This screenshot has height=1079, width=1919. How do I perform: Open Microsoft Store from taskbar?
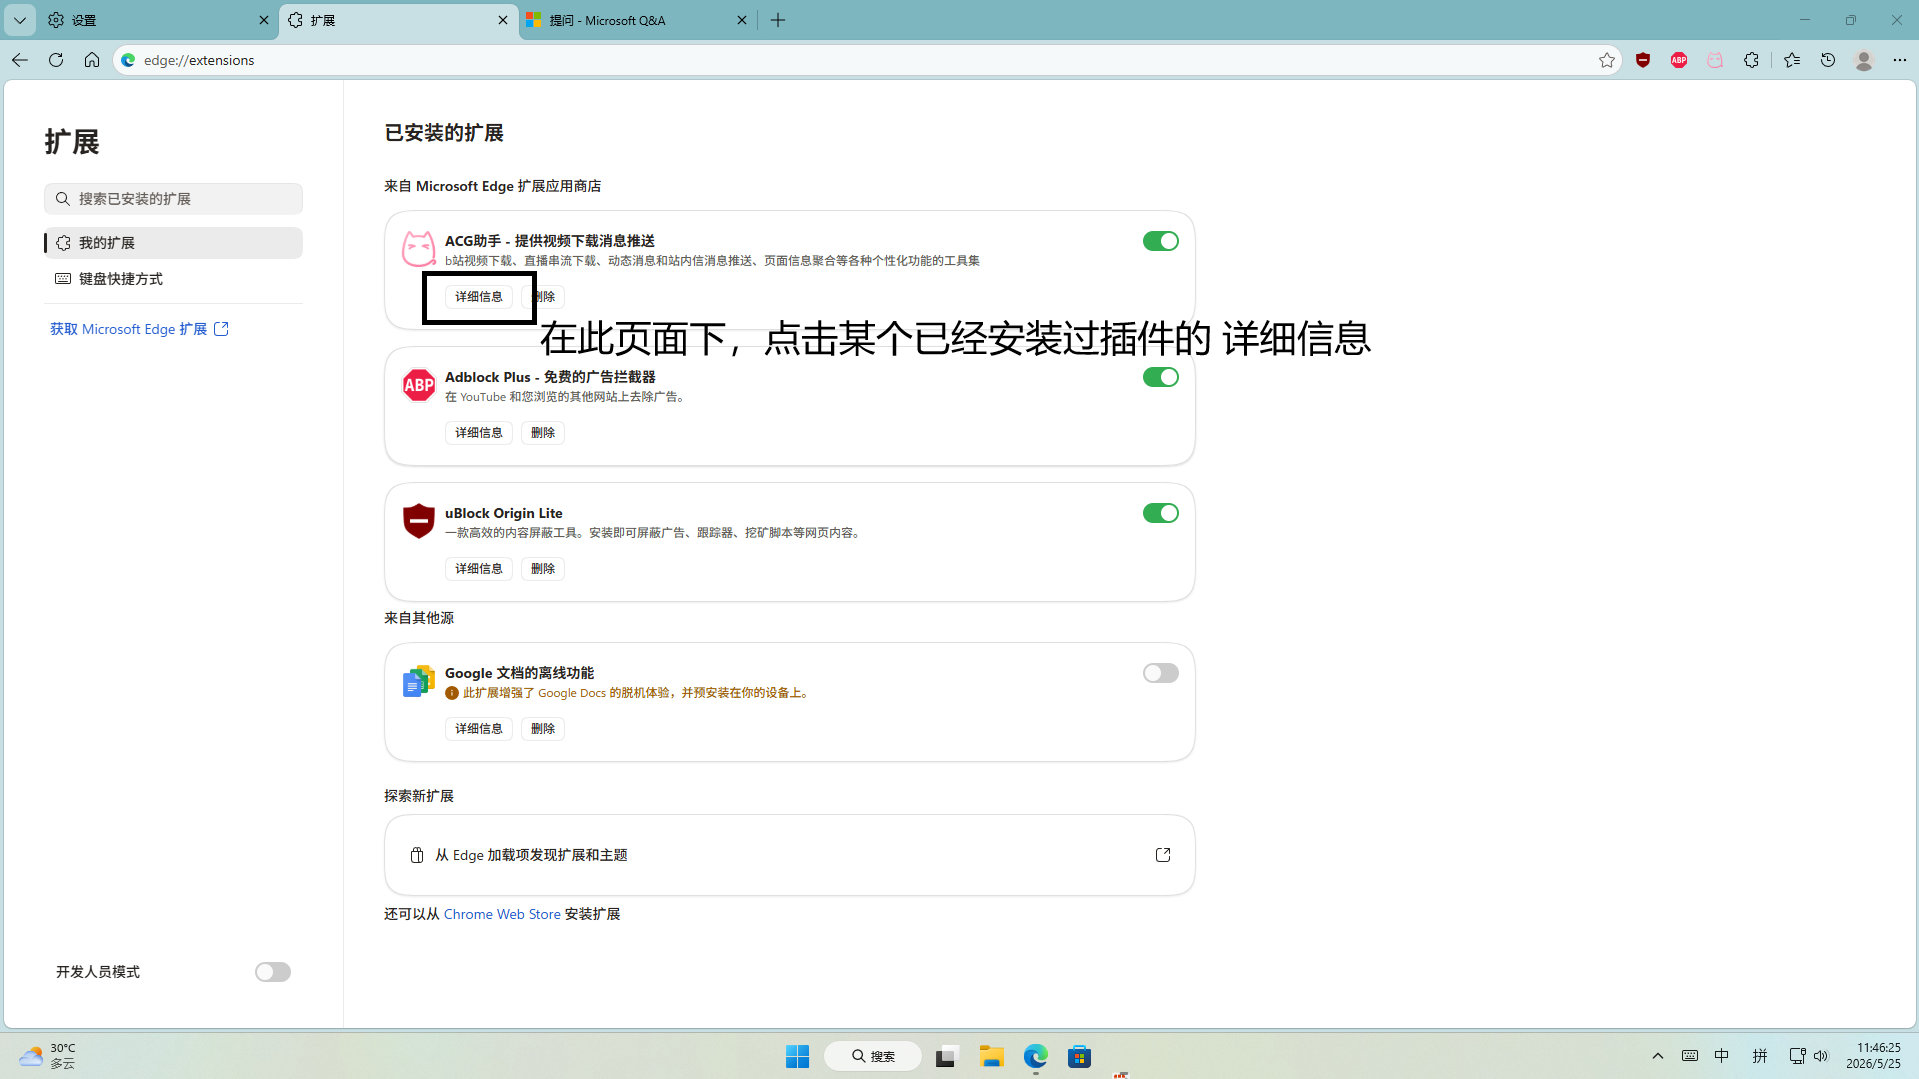1079,1056
